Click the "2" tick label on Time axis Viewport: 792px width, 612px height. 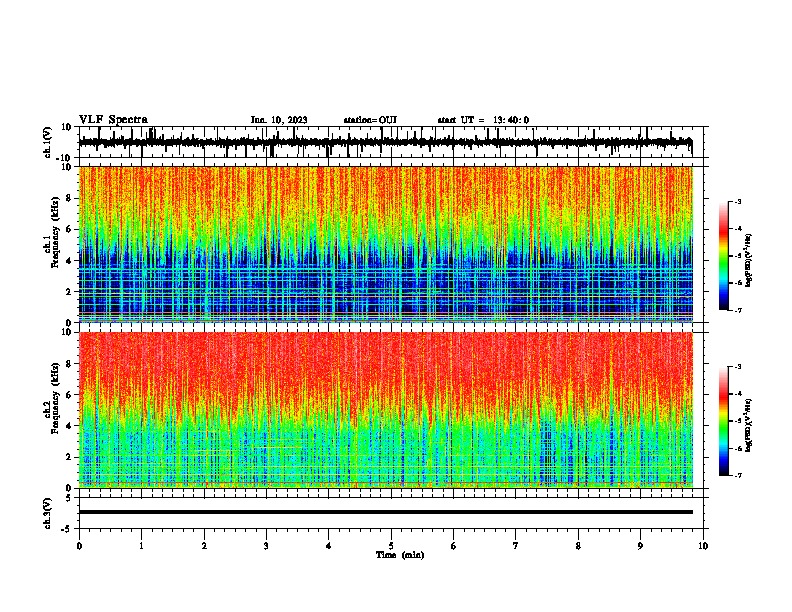click(x=204, y=546)
